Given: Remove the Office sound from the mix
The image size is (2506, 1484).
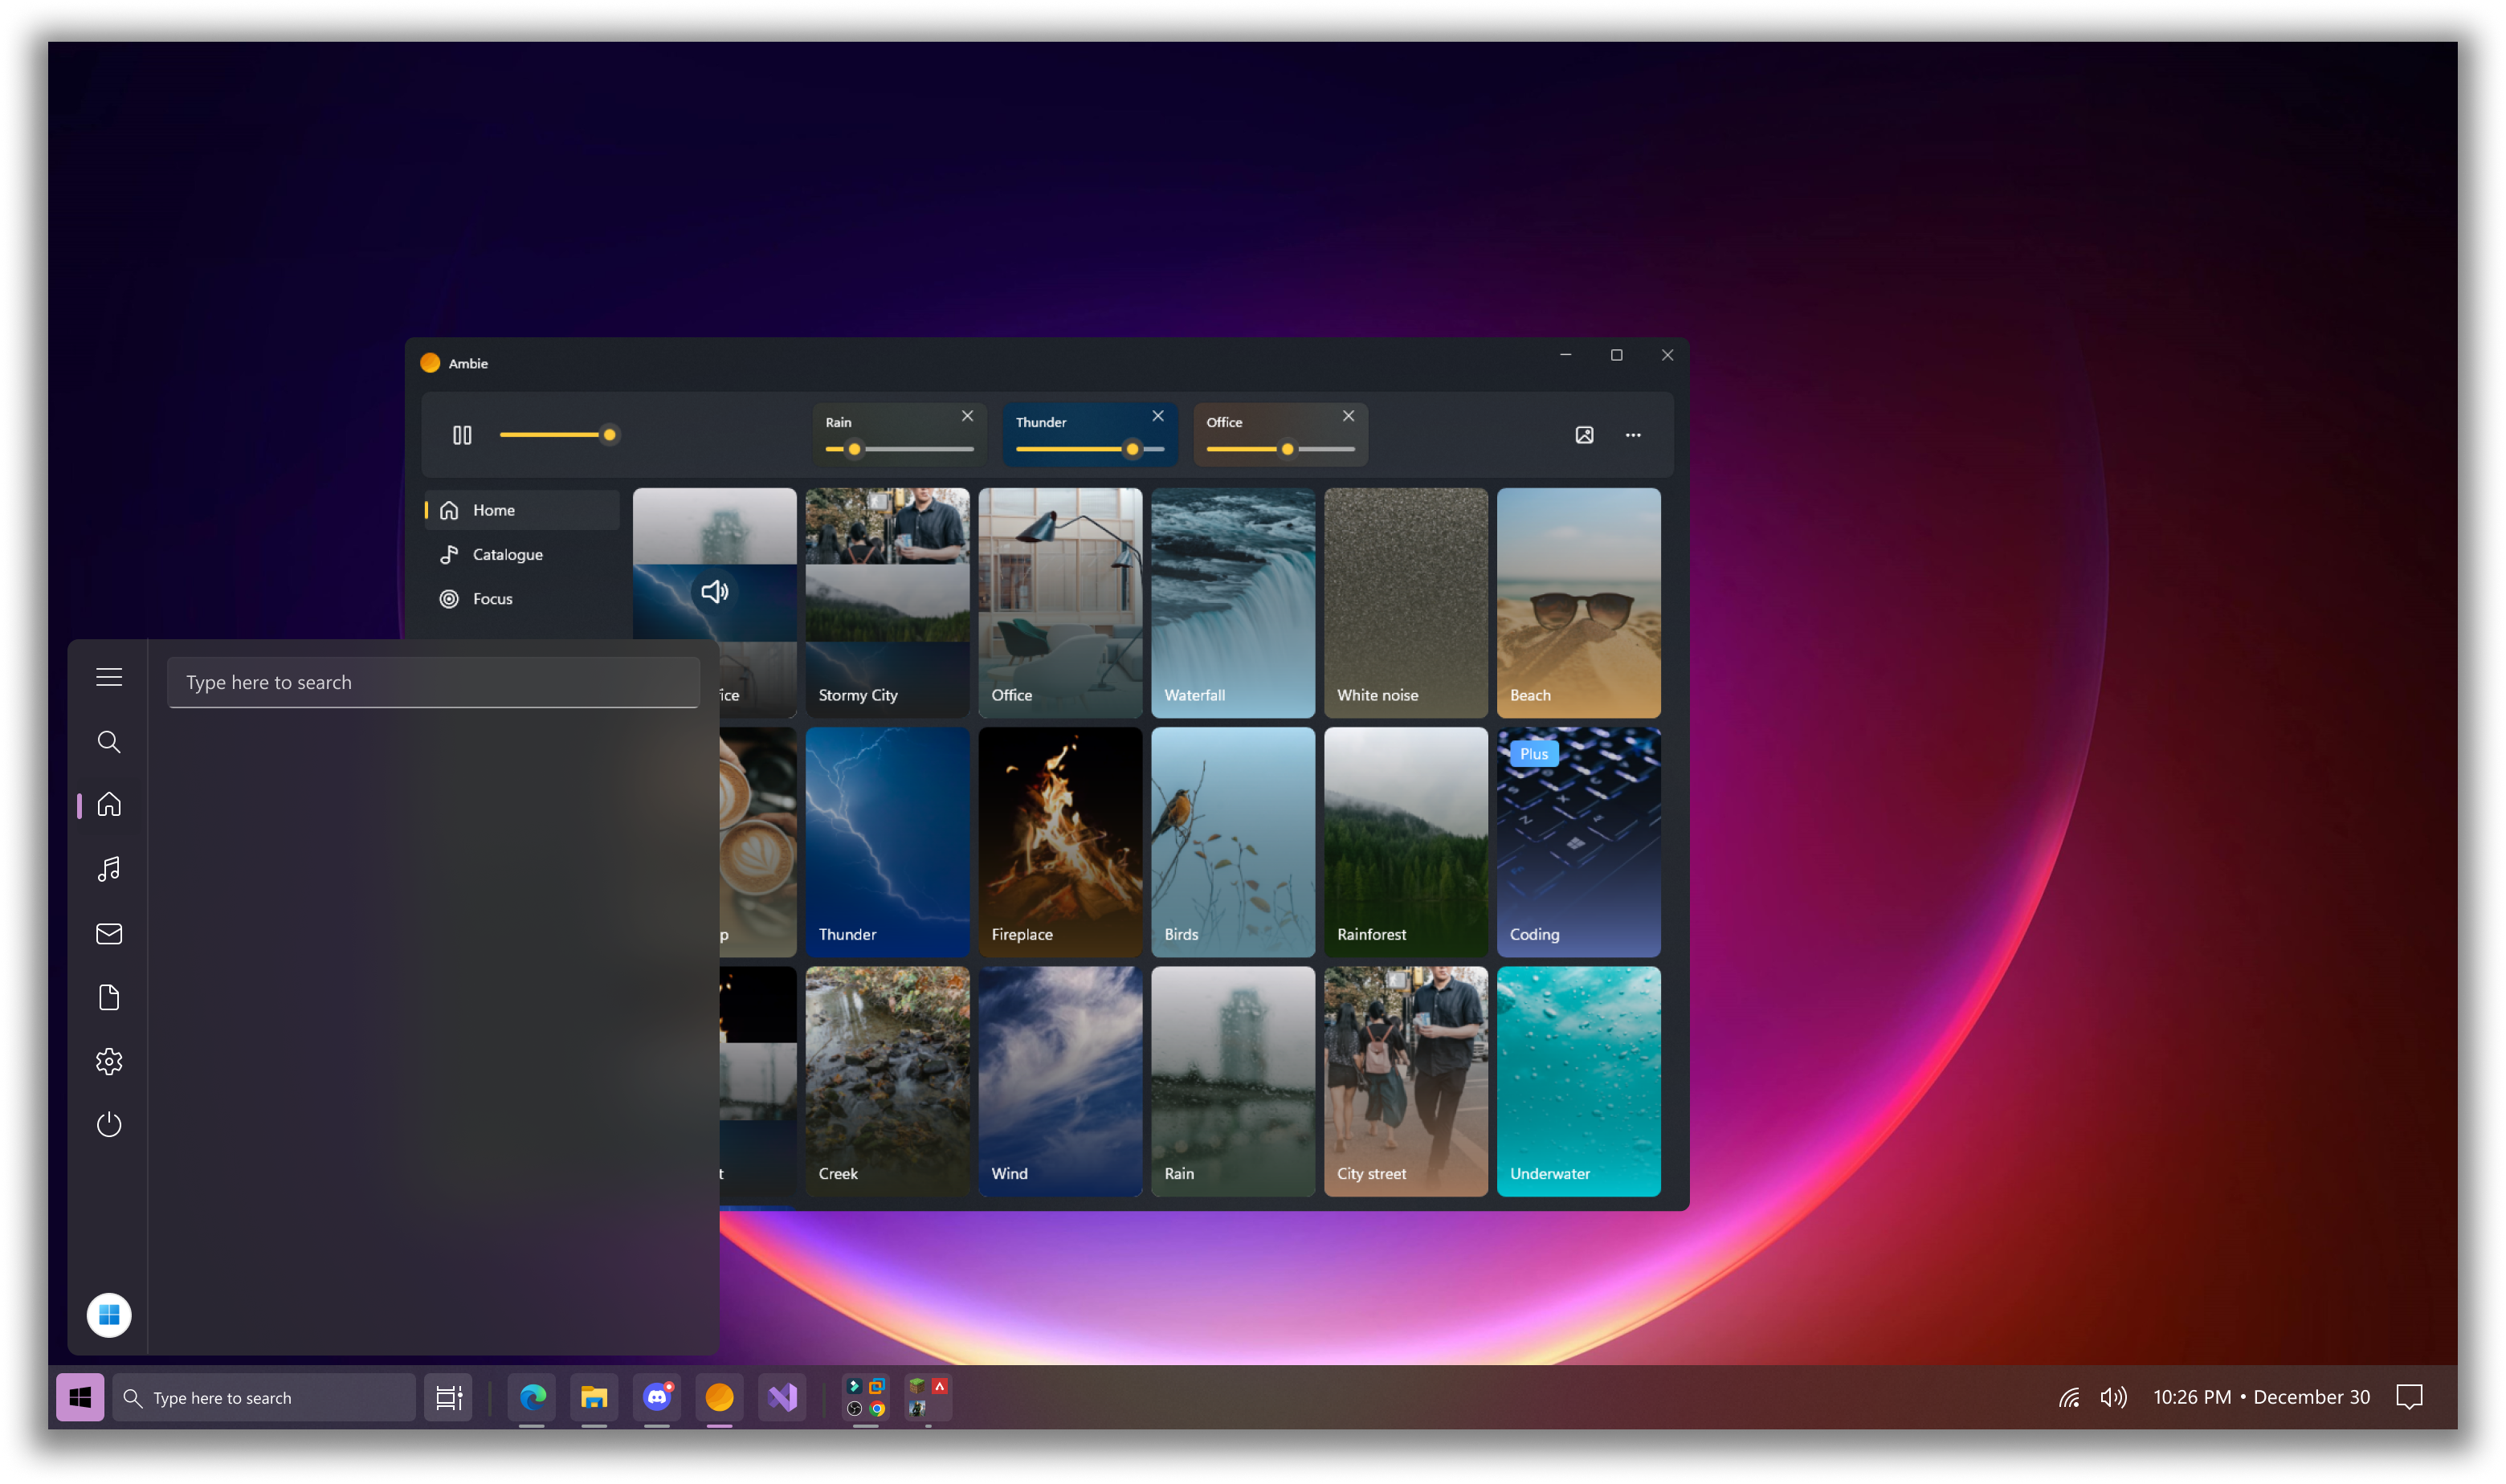Looking at the screenshot, I should click(x=1348, y=416).
